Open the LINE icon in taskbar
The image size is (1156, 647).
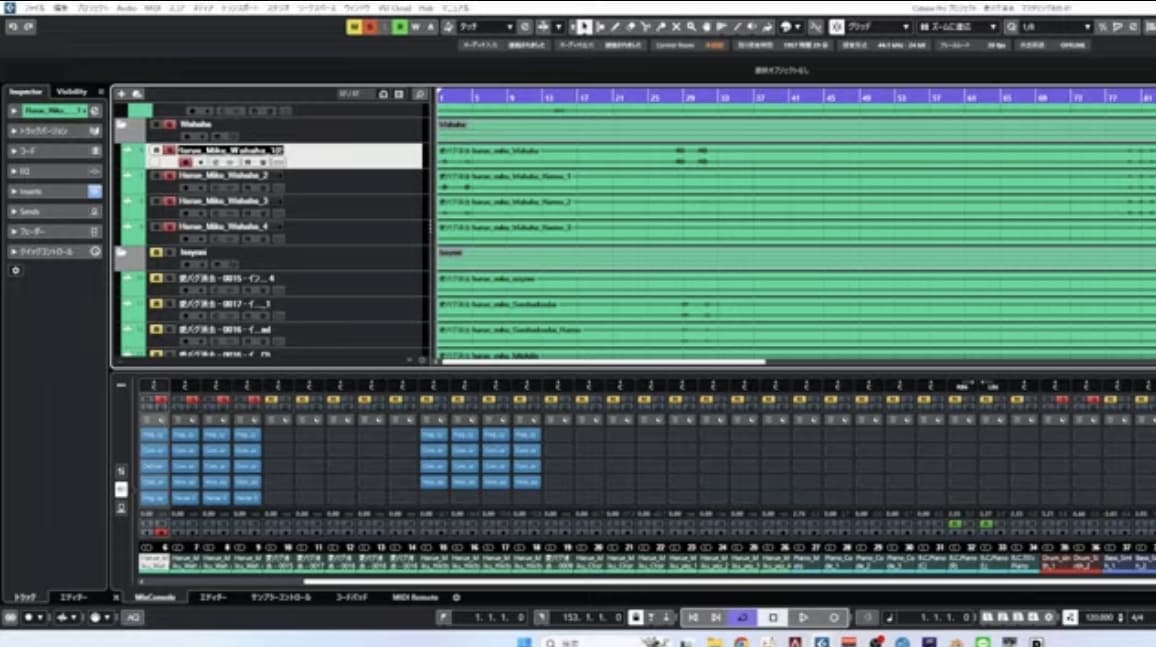tap(983, 643)
